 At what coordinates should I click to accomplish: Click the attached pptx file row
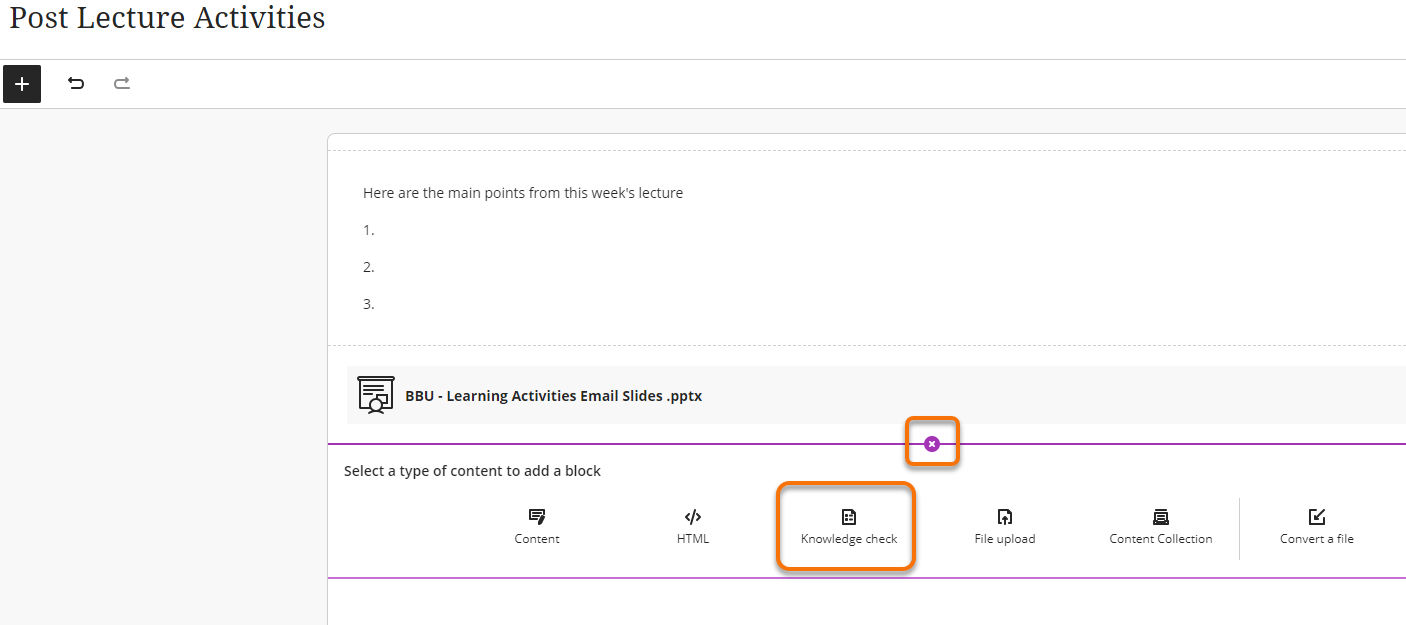pyautogui.click(x=700, y=395)
